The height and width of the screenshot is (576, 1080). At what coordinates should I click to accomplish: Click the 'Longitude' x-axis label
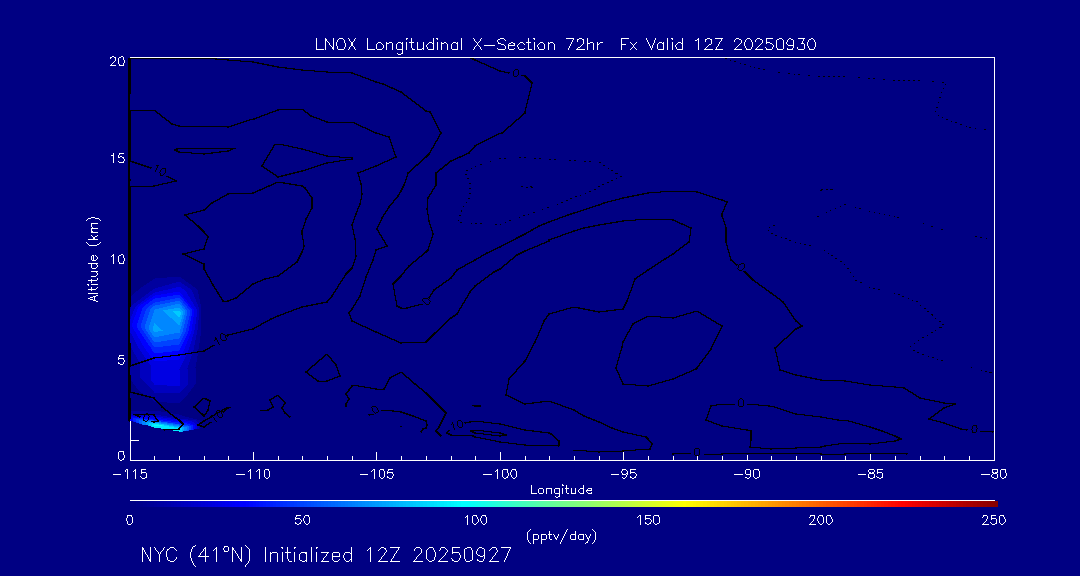coord(561,490)
